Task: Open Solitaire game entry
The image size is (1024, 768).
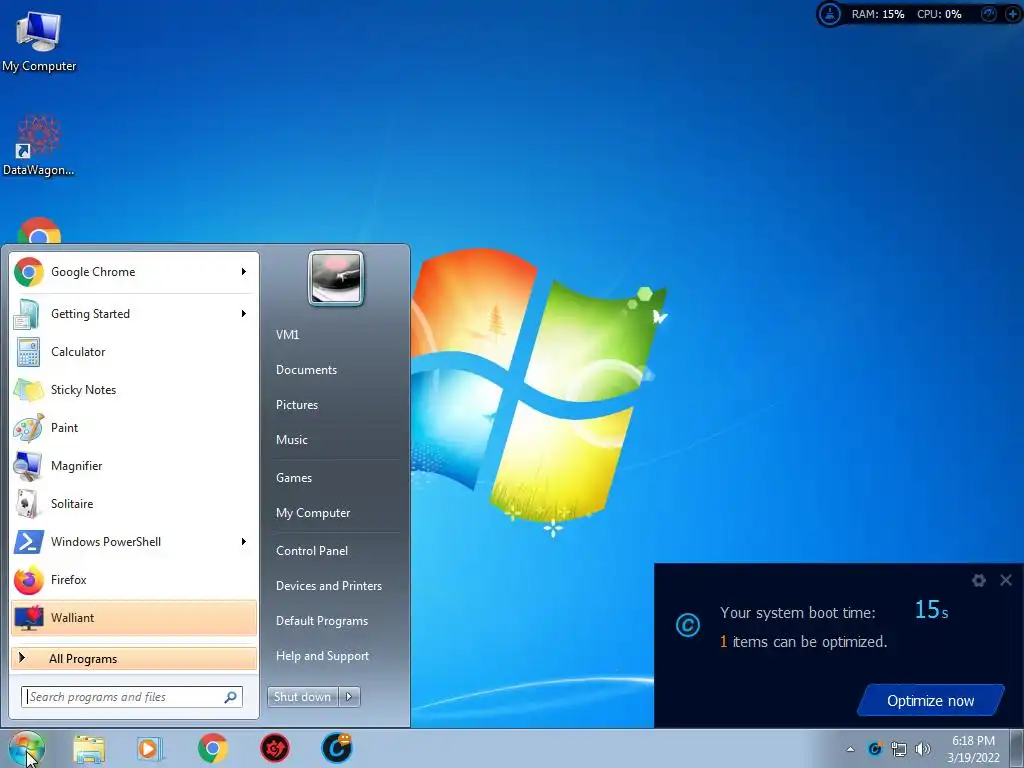Action: point(134,504)
